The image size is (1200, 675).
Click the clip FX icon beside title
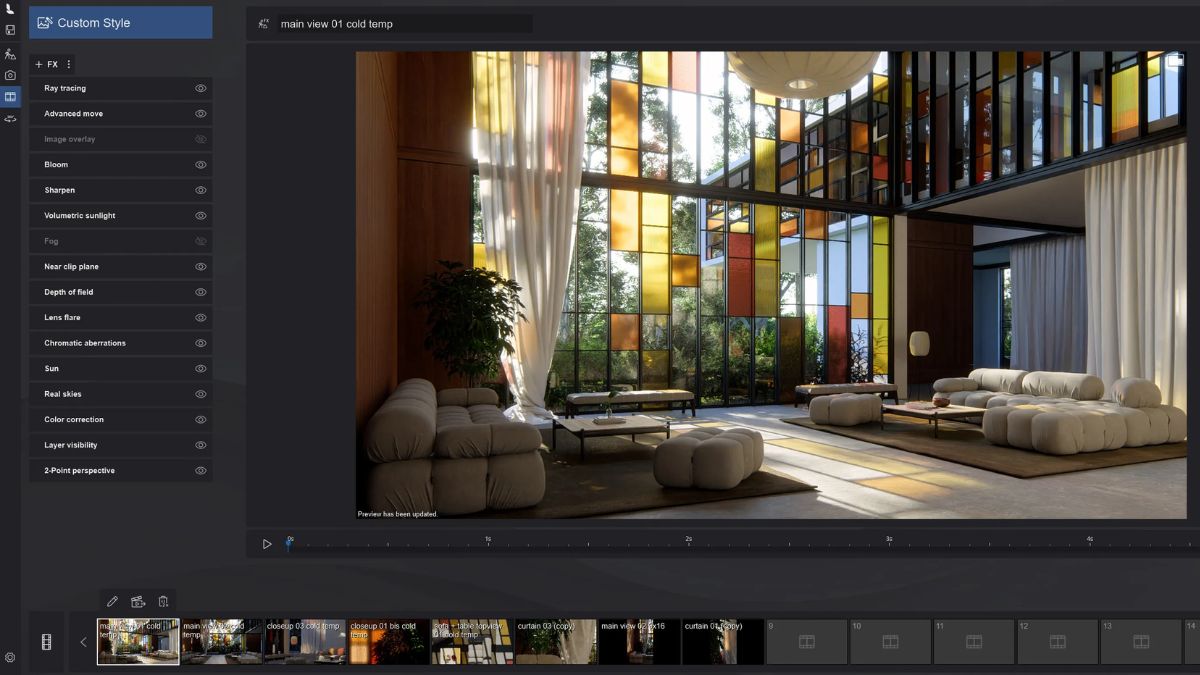(263, 24)
